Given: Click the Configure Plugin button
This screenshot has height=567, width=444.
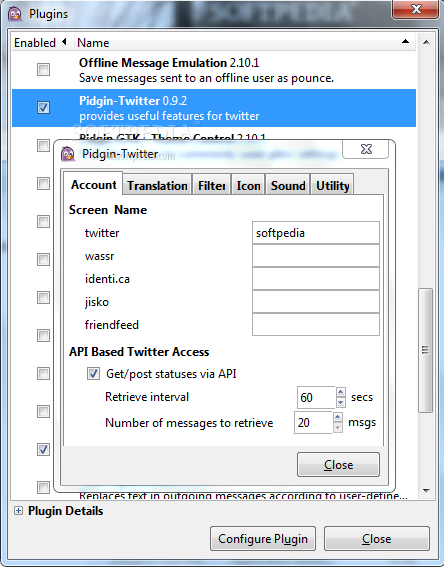Looking at the screenshot, I should (x=263, y=539).
